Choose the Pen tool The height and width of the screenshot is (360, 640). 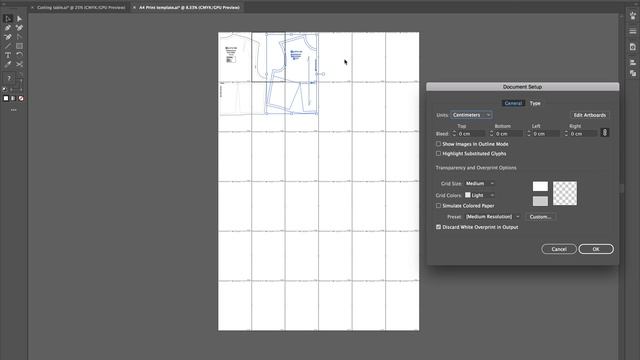[x=8, y=28]
